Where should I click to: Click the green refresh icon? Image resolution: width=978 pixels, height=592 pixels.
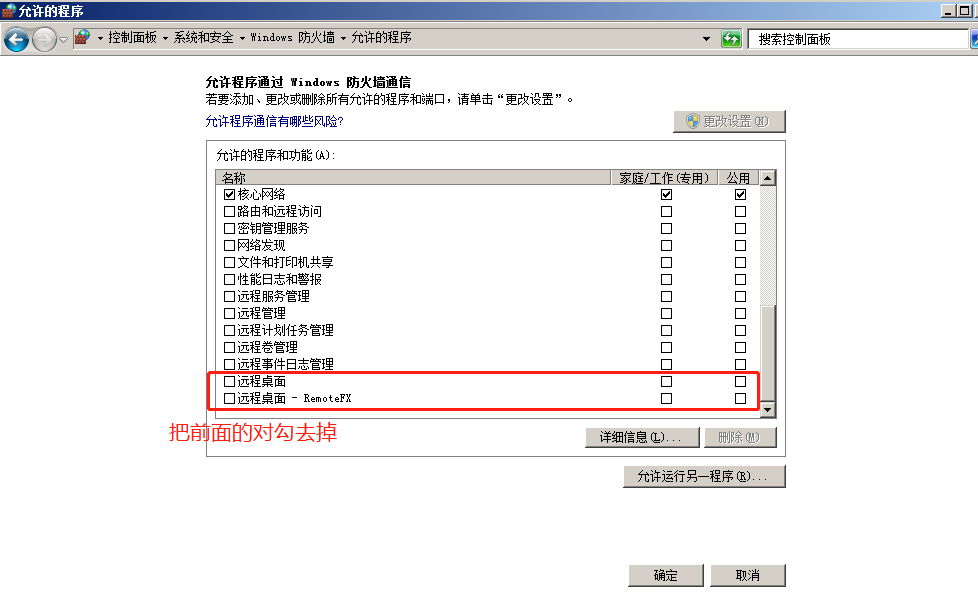(731, 39)
